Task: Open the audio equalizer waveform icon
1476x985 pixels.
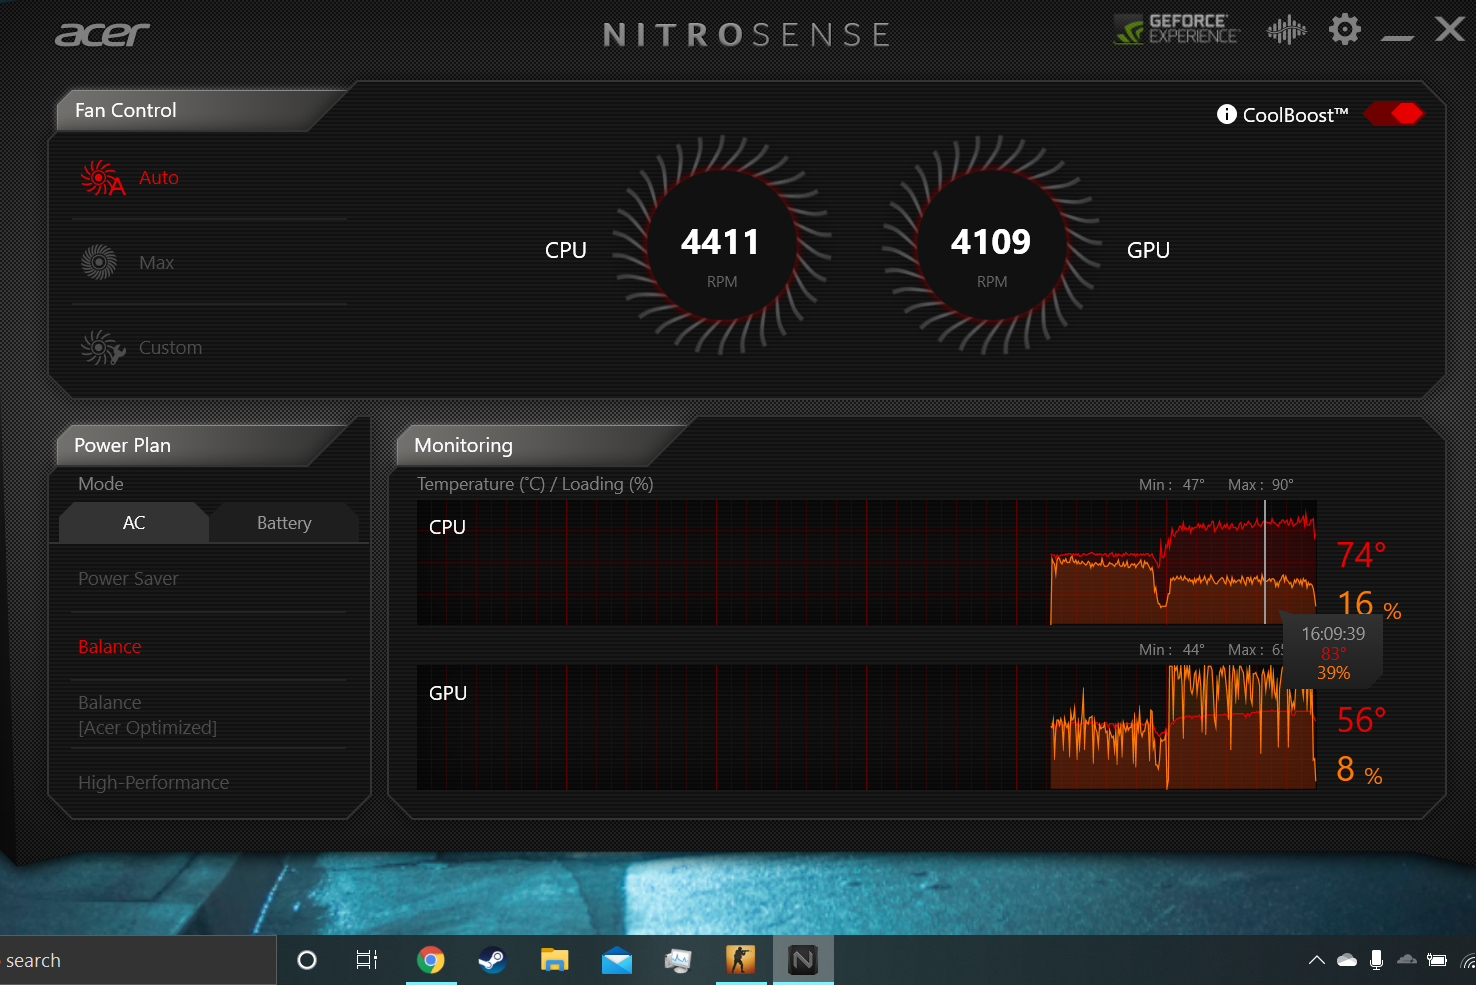Action: pos(1286,30)
